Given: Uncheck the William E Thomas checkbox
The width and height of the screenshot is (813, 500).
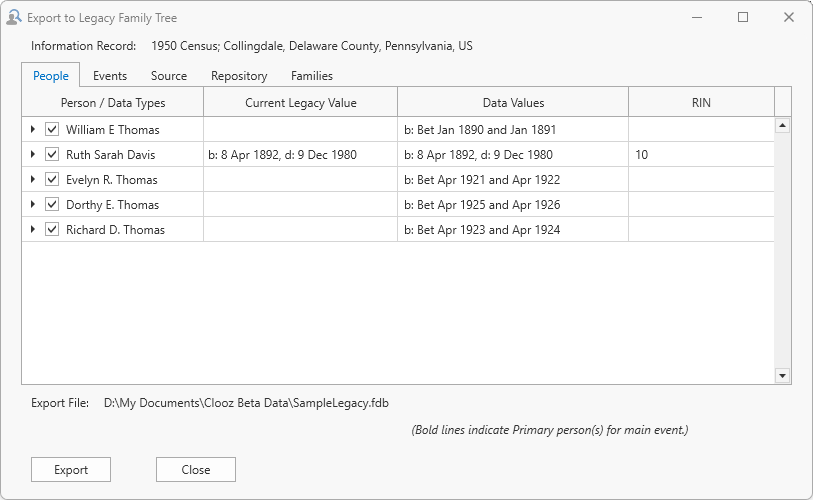Looking at the screenshot, I should 52,130.
